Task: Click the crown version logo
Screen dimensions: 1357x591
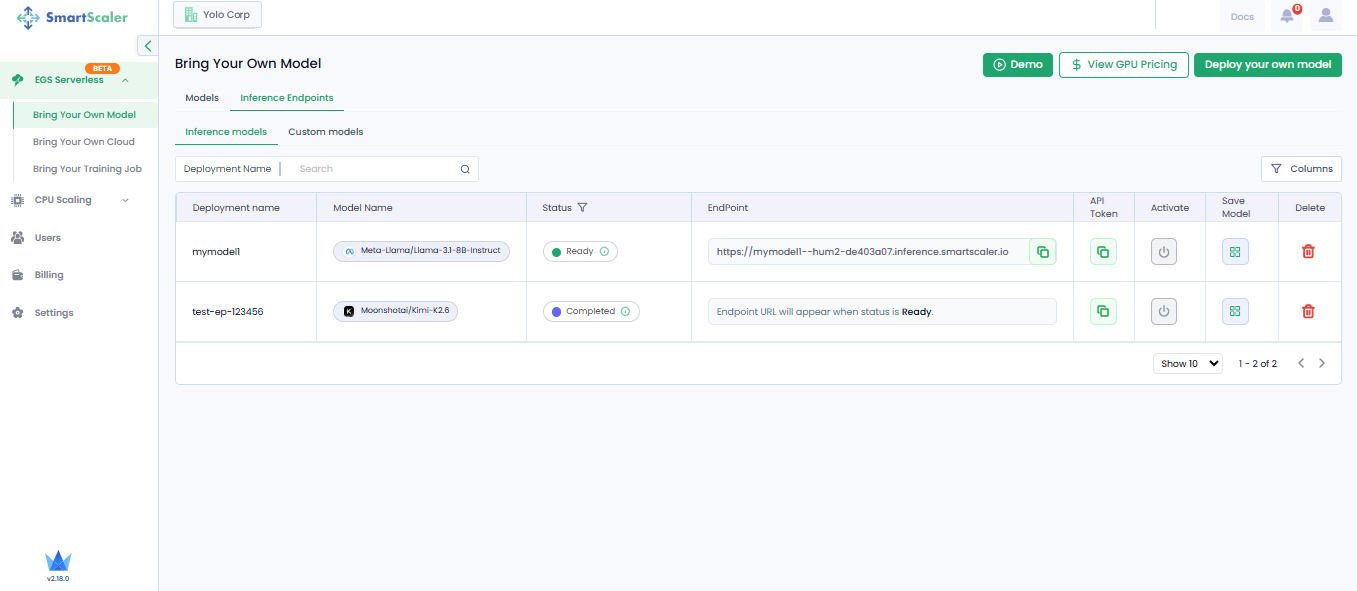Action: 58,561
